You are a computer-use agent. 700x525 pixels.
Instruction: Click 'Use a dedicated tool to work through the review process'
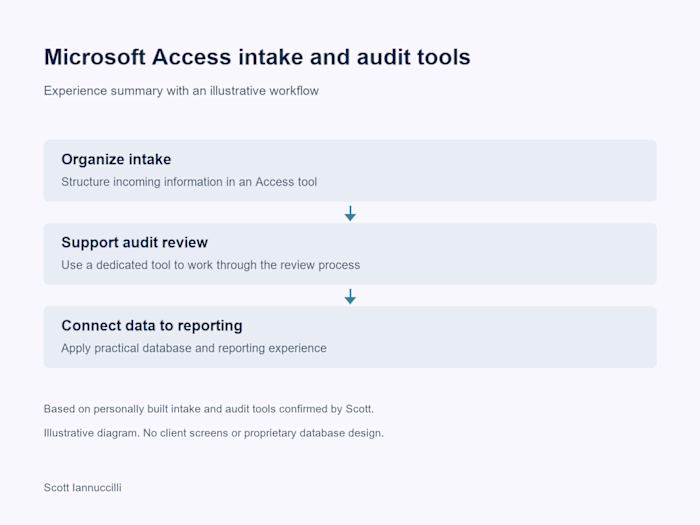pyautogui.click(x=210, y=265)
